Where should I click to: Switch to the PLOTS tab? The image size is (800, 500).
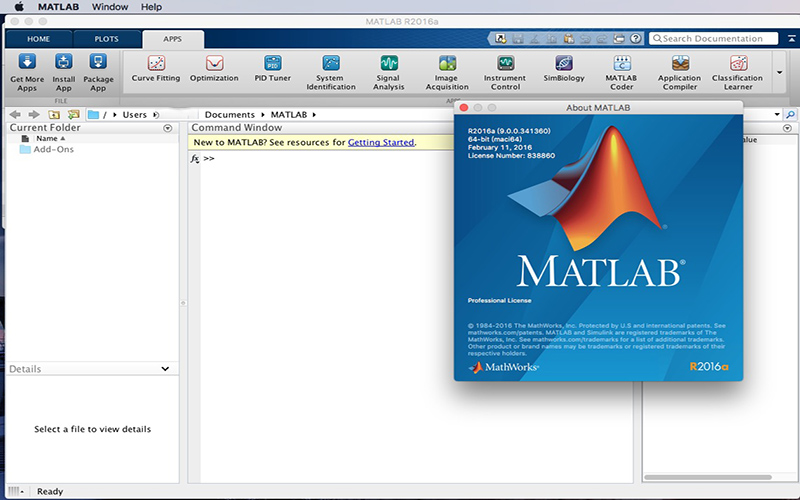106,39
